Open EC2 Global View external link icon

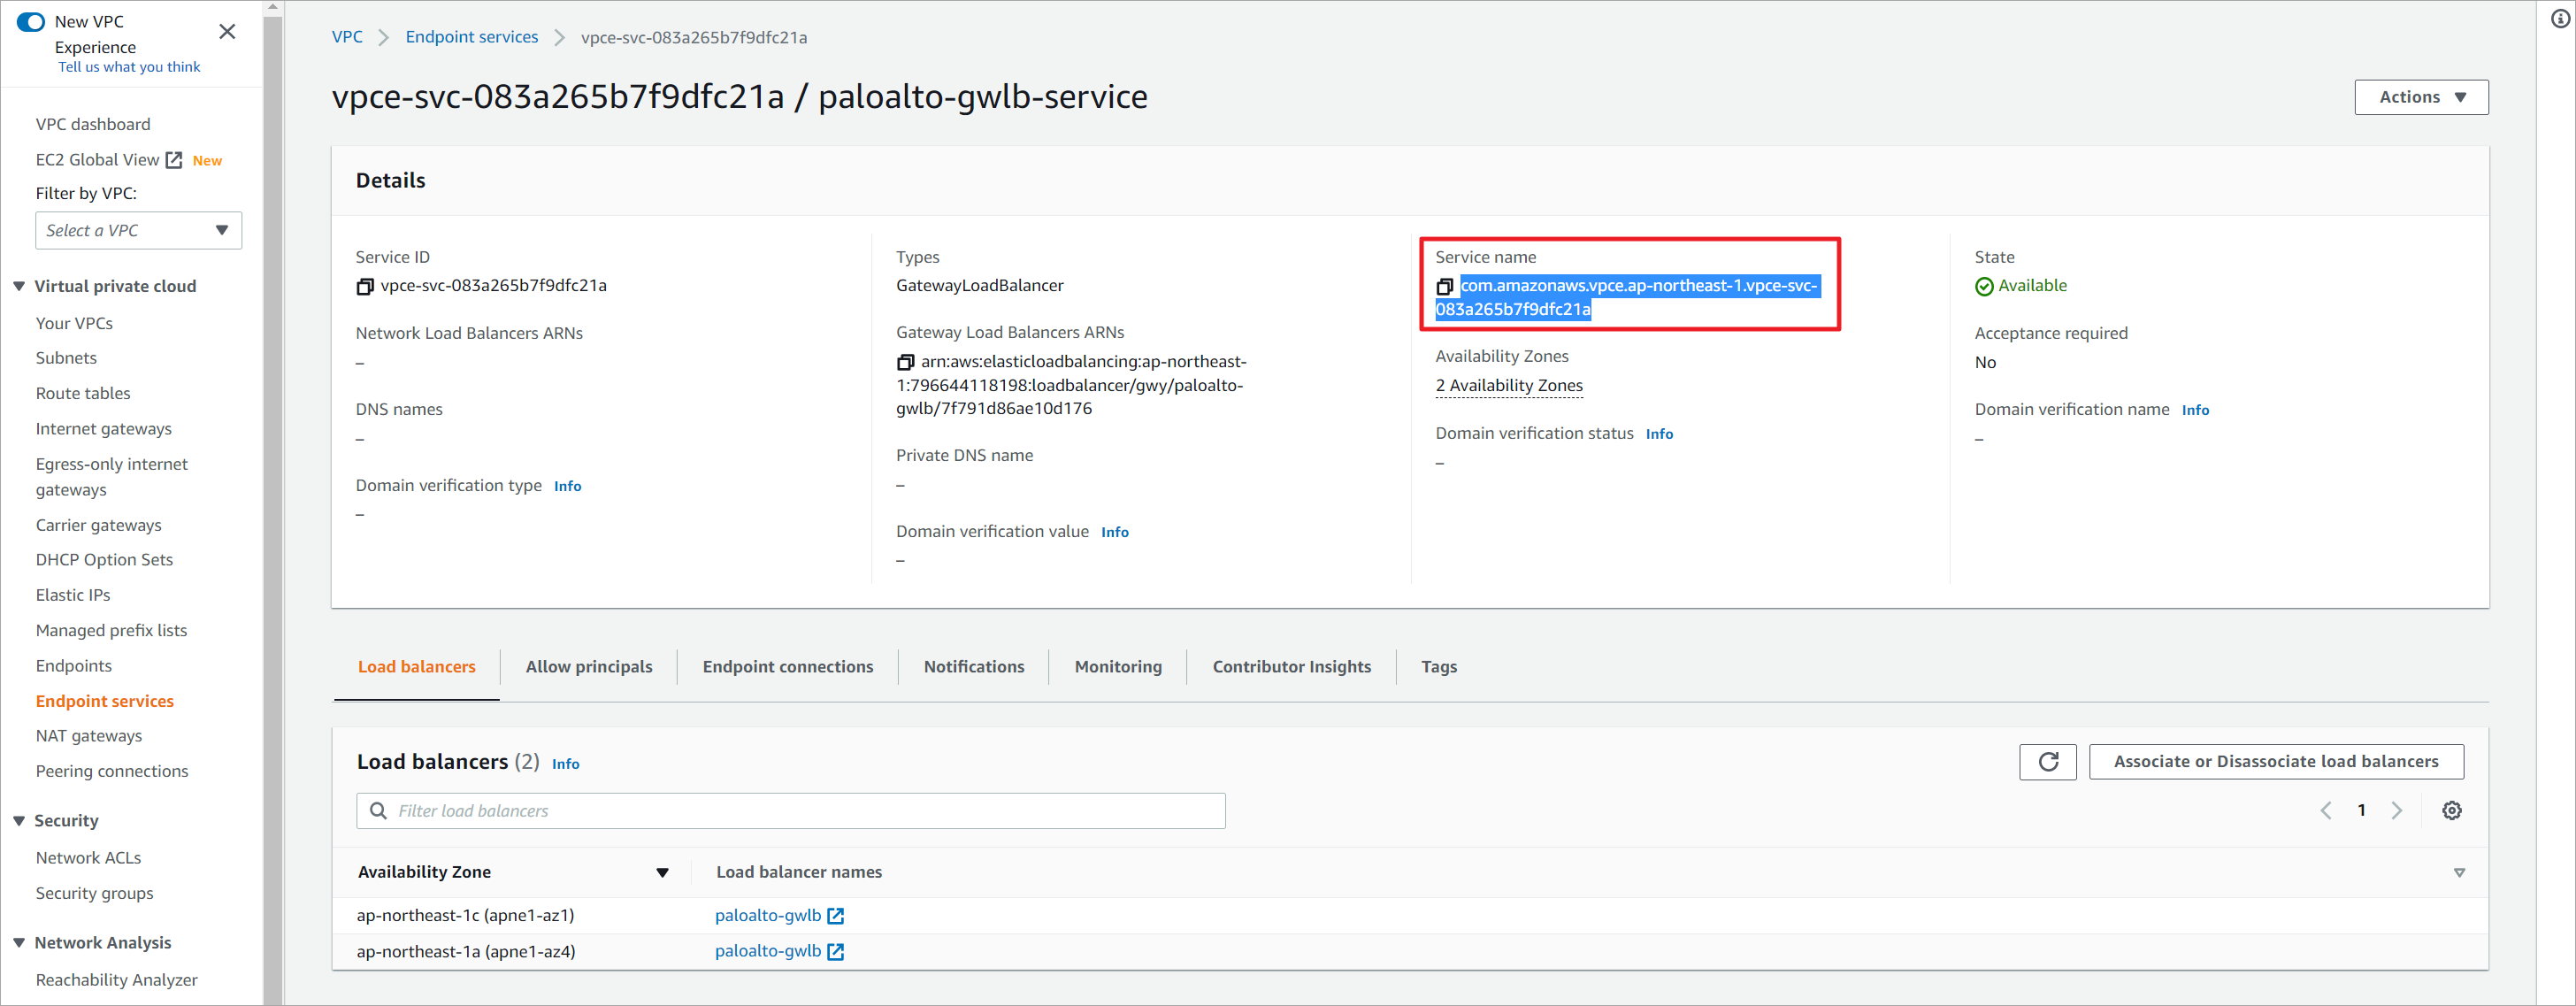point(174,160)
